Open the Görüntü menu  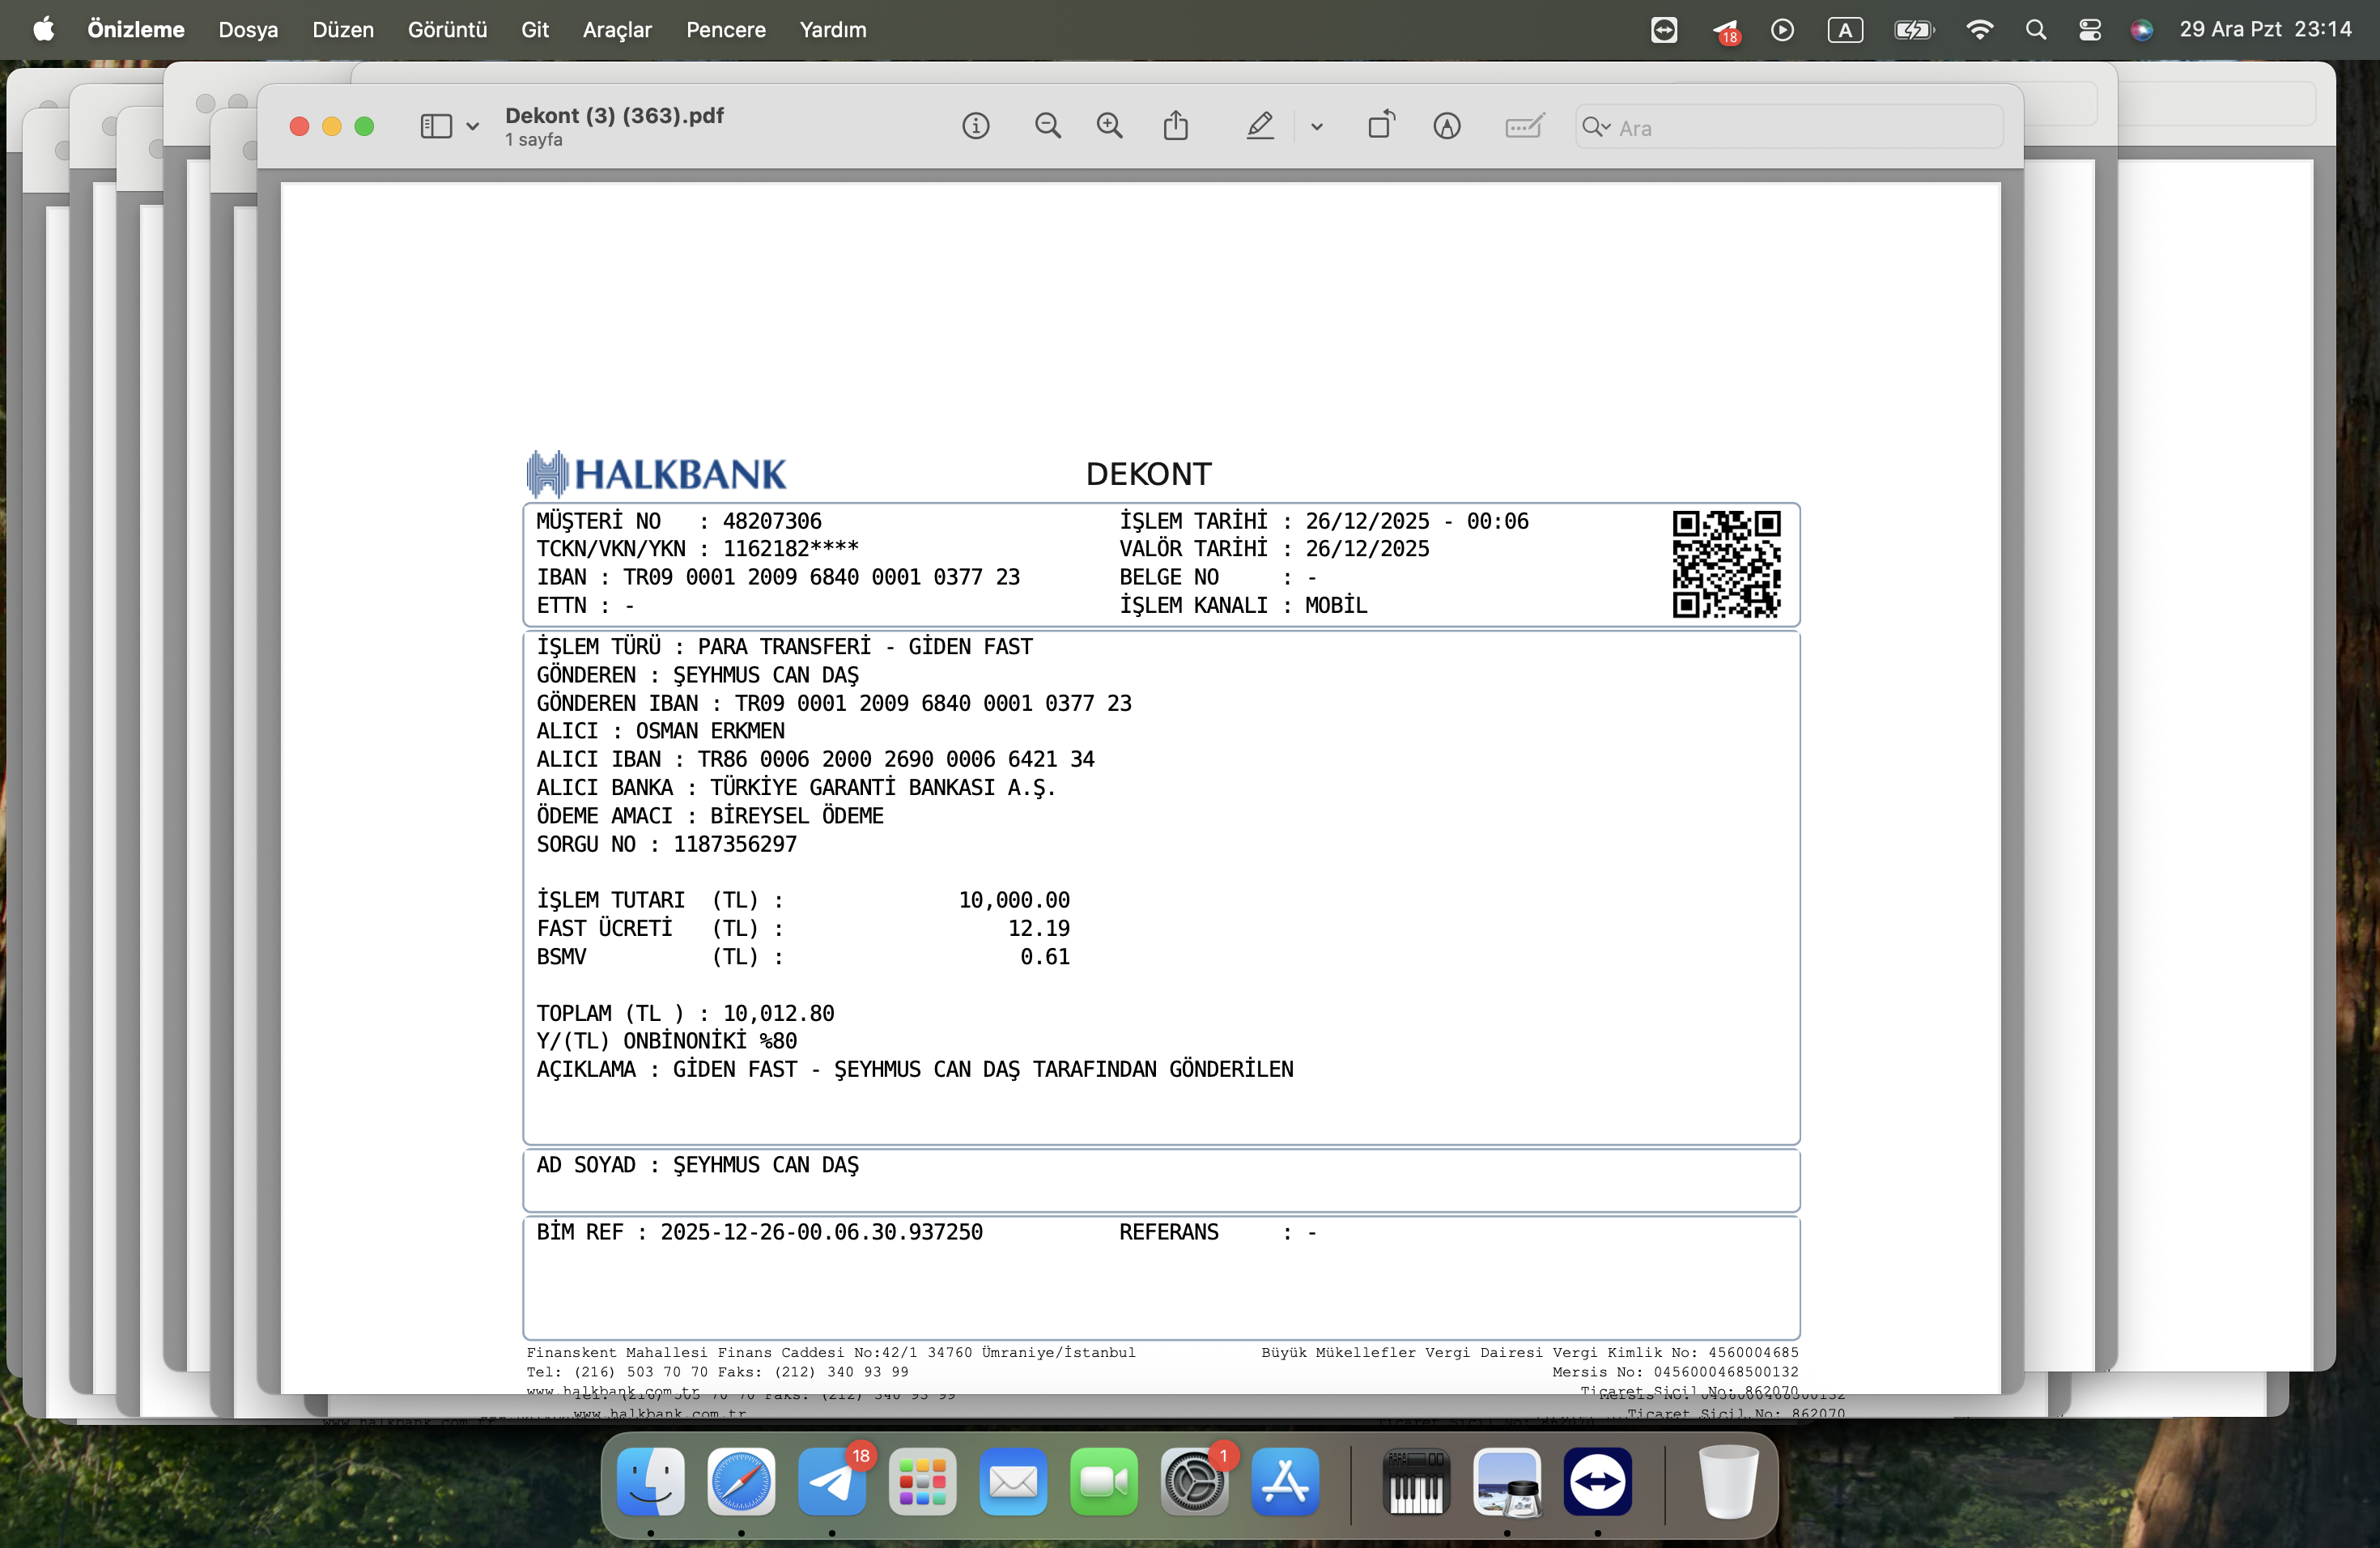(x=447, y=30)
